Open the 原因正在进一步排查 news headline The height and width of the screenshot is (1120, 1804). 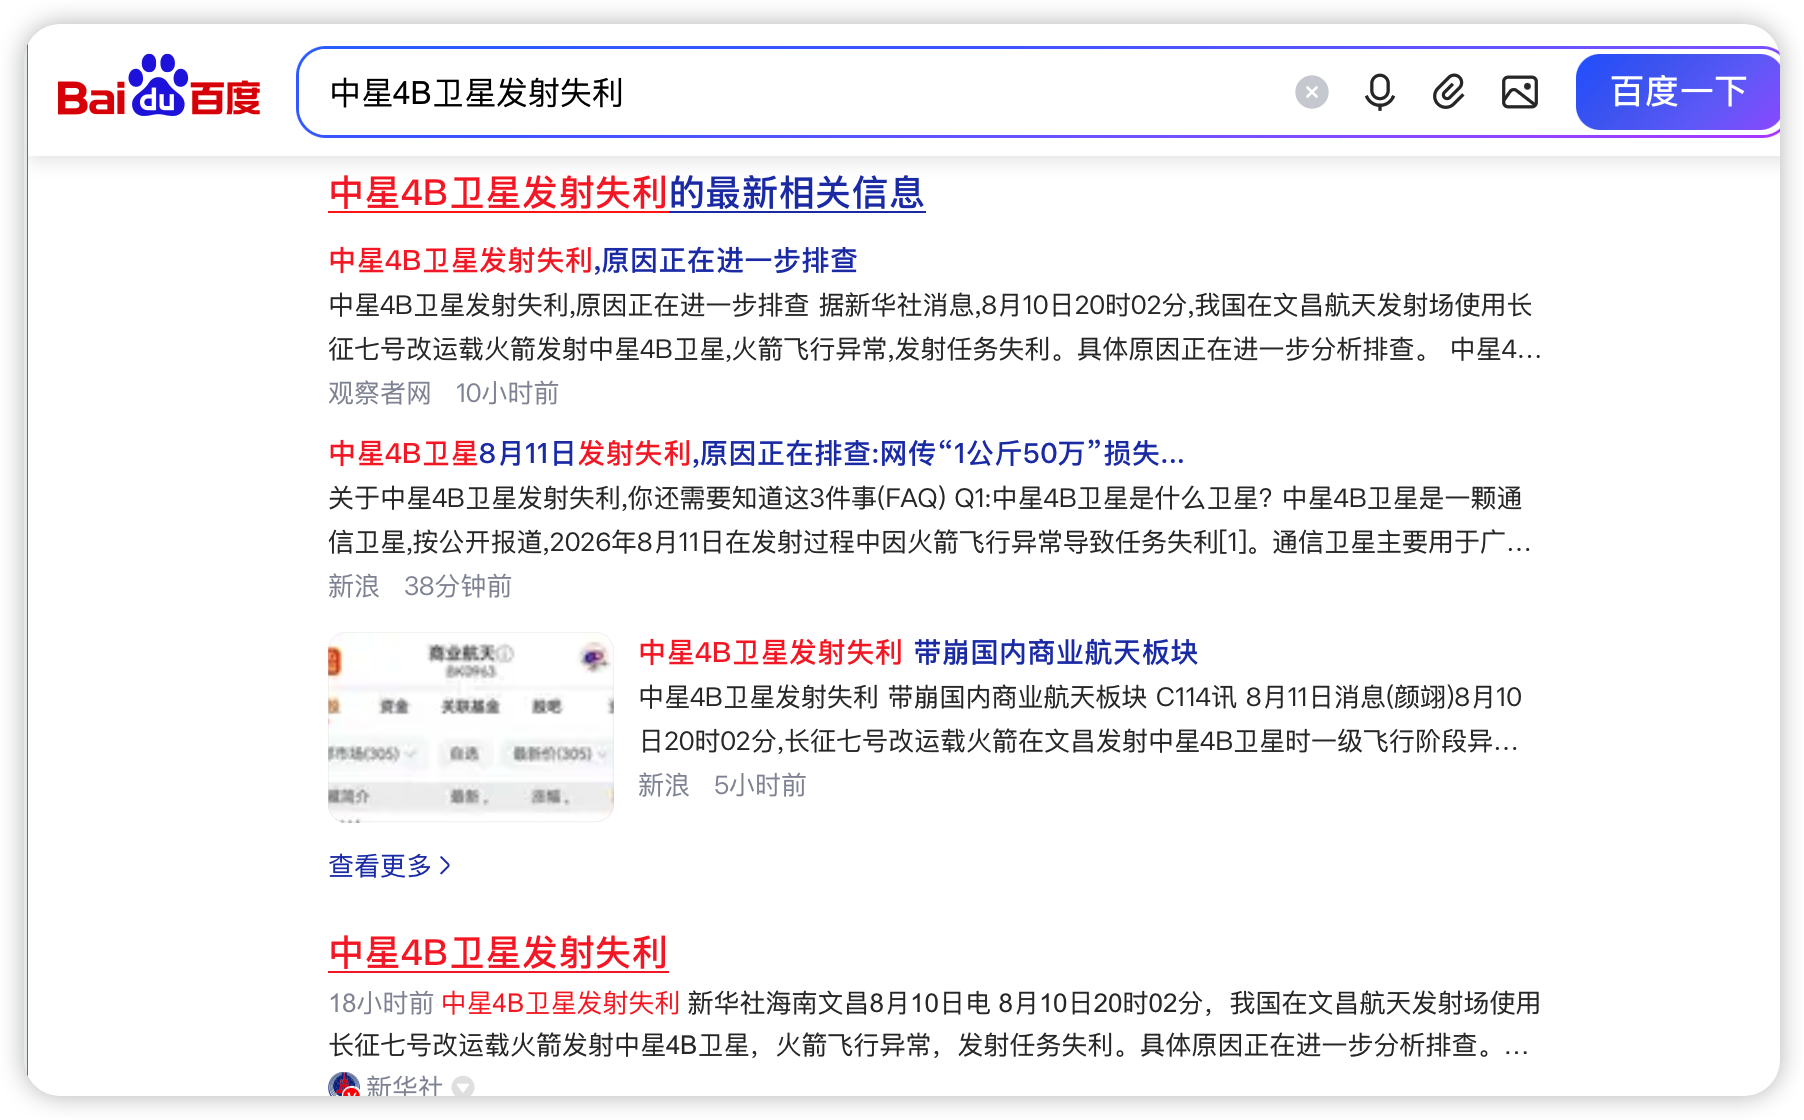click(x=593, y=260)
